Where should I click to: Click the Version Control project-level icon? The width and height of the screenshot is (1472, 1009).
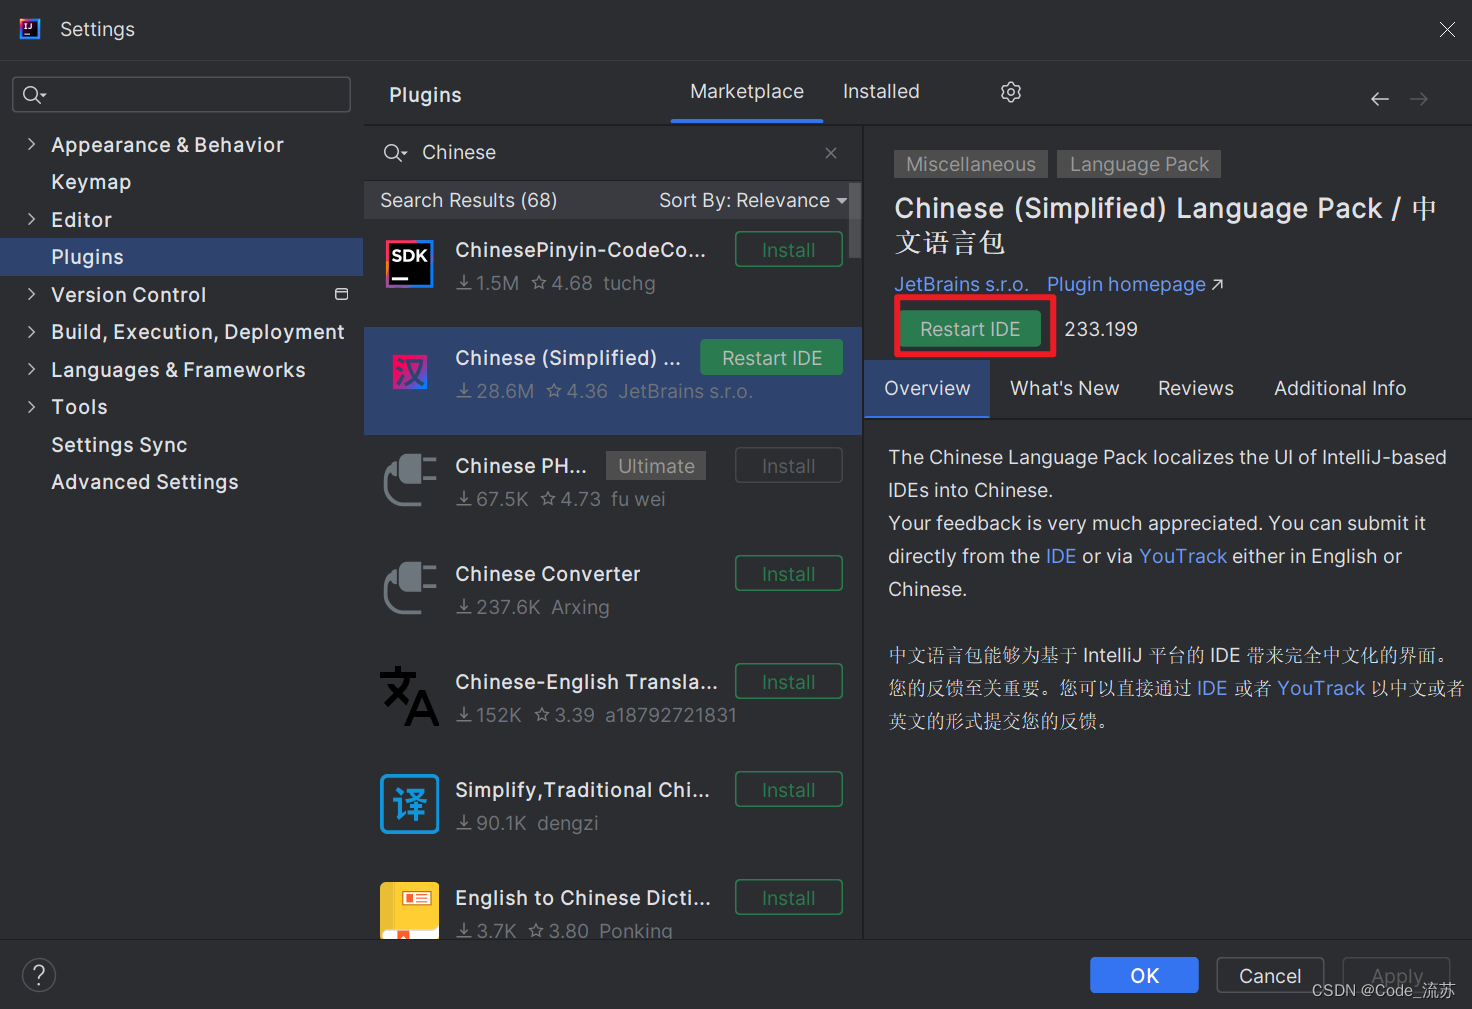341,294
